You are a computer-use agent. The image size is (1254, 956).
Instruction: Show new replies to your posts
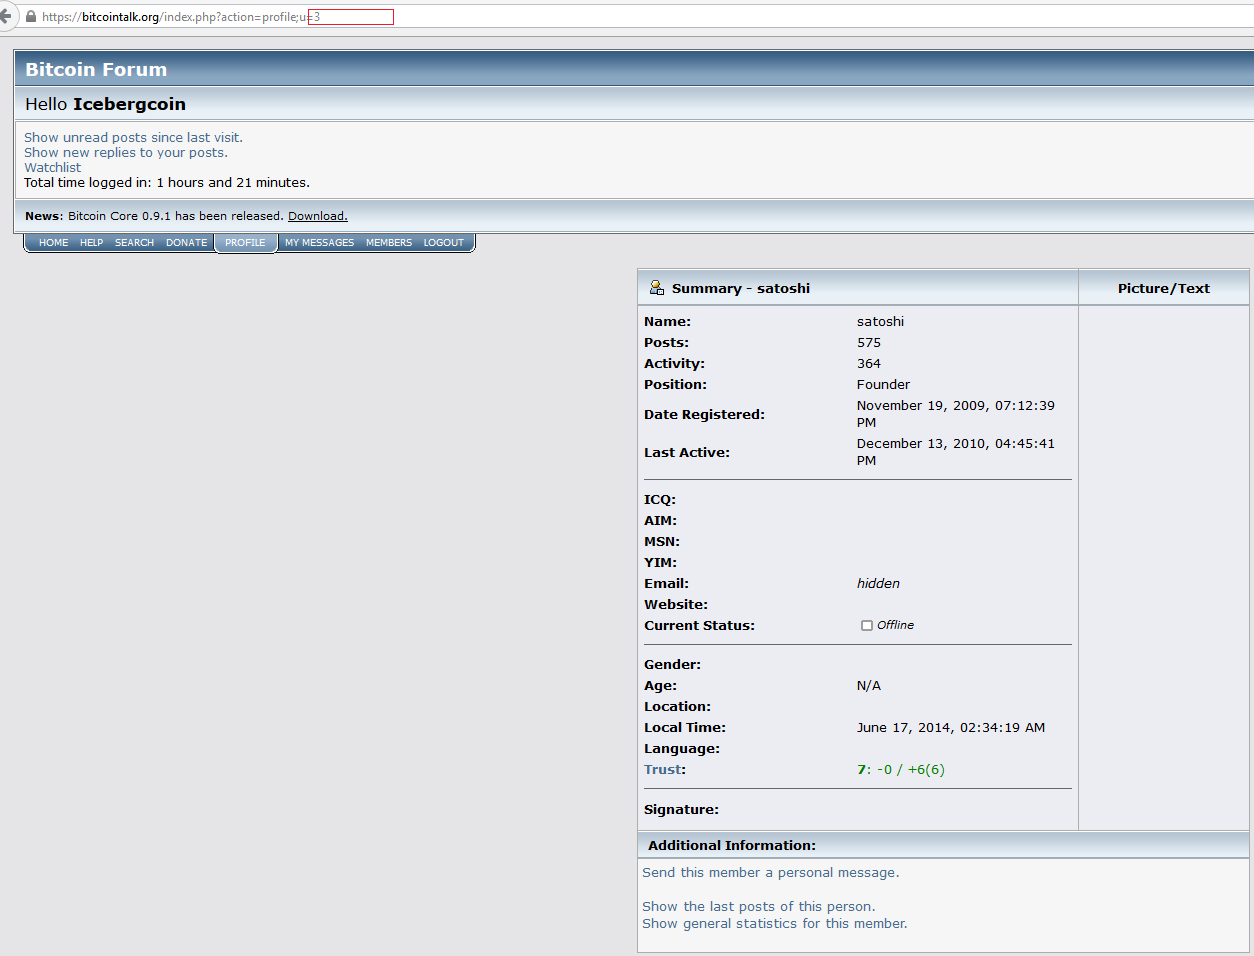[x=126, y=153]
